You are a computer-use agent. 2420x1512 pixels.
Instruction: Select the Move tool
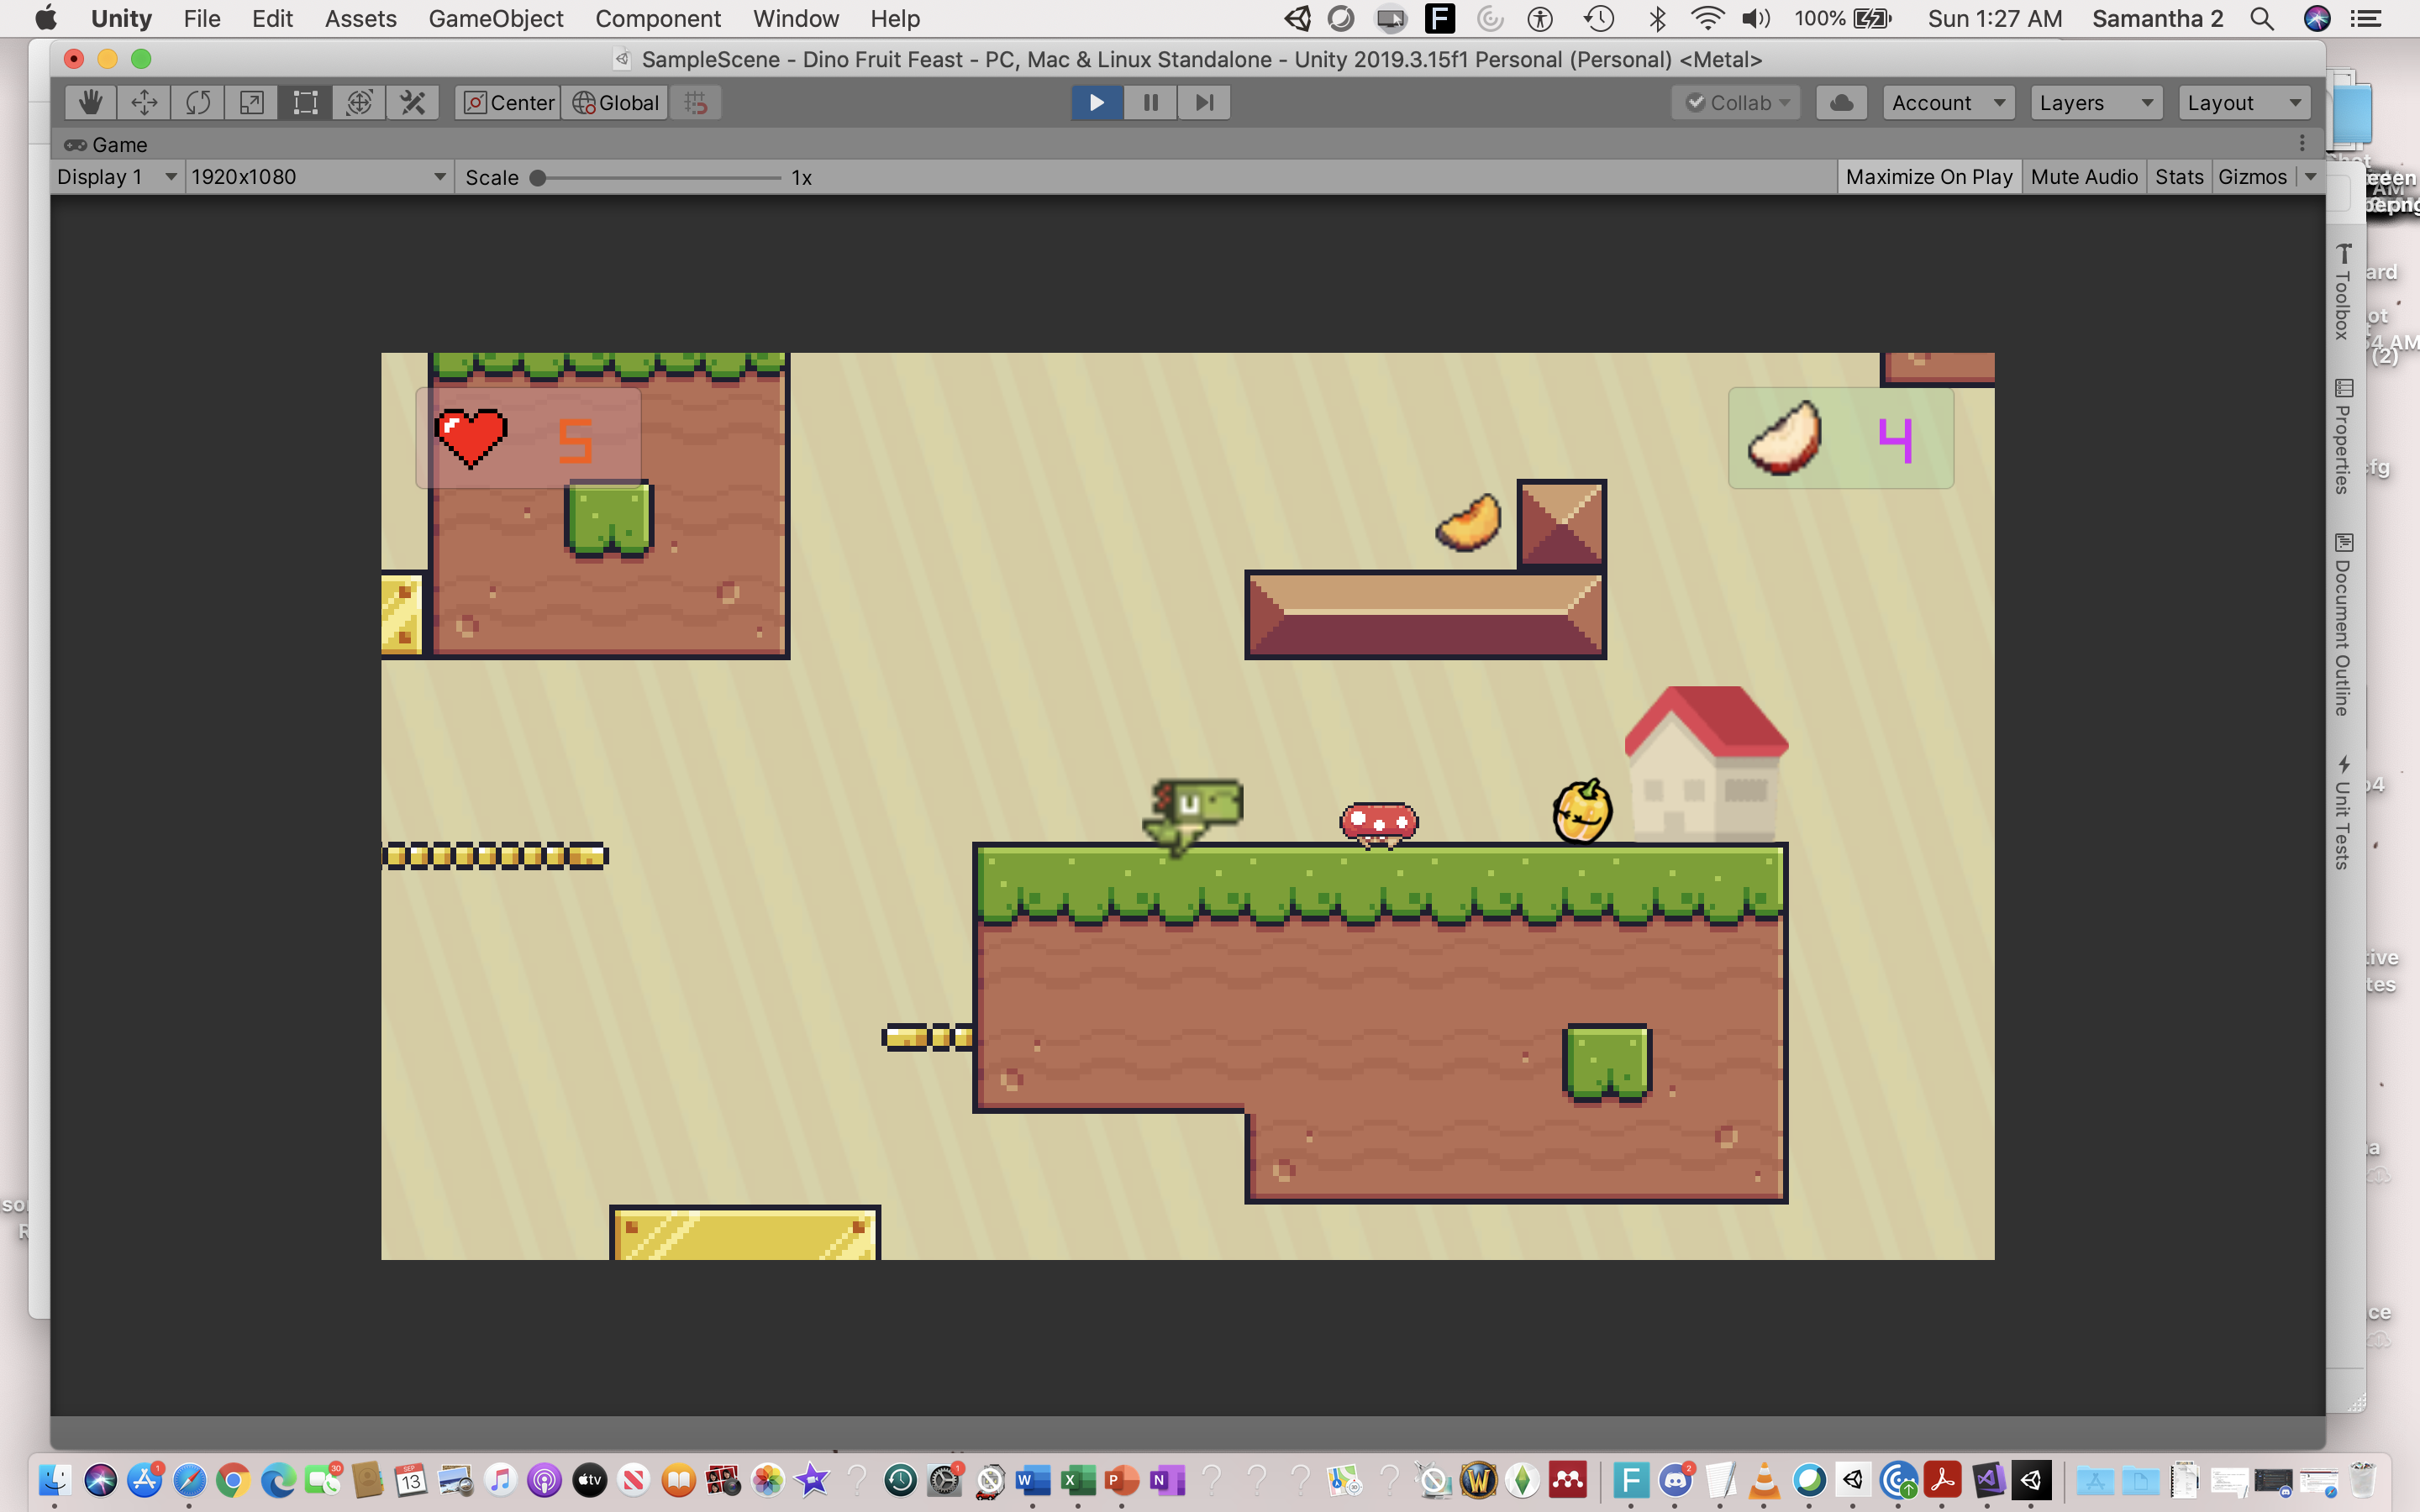coord(144,102)
